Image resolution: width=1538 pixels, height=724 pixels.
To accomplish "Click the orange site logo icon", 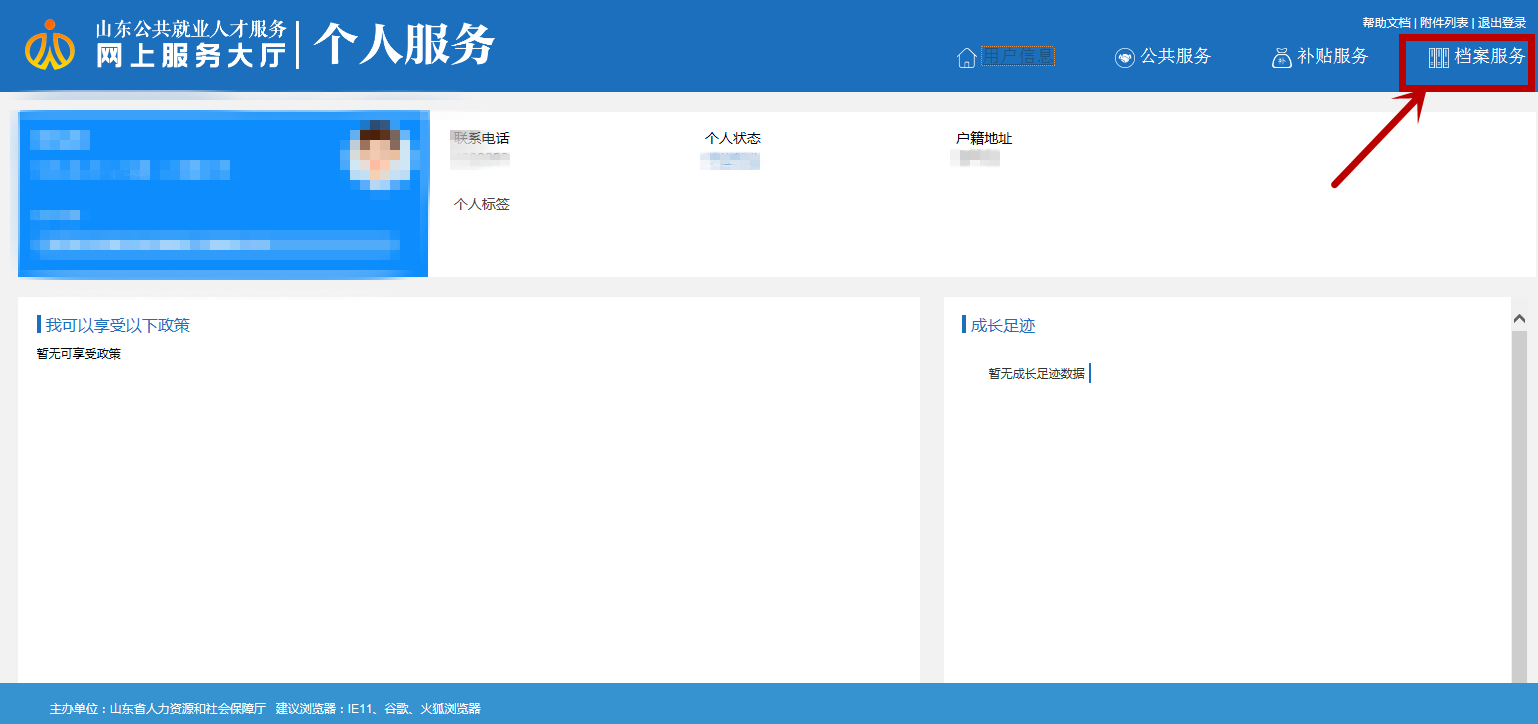I will (50, 45).
